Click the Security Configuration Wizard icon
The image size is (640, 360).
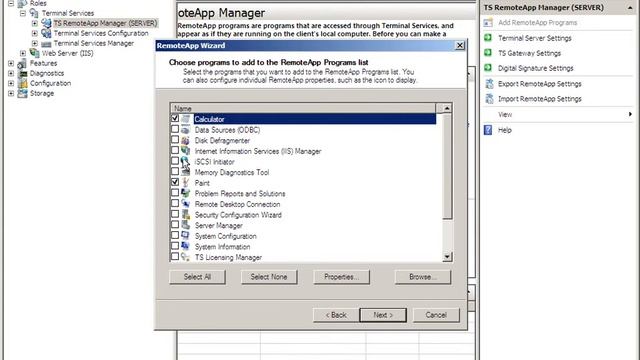(186, 215)
